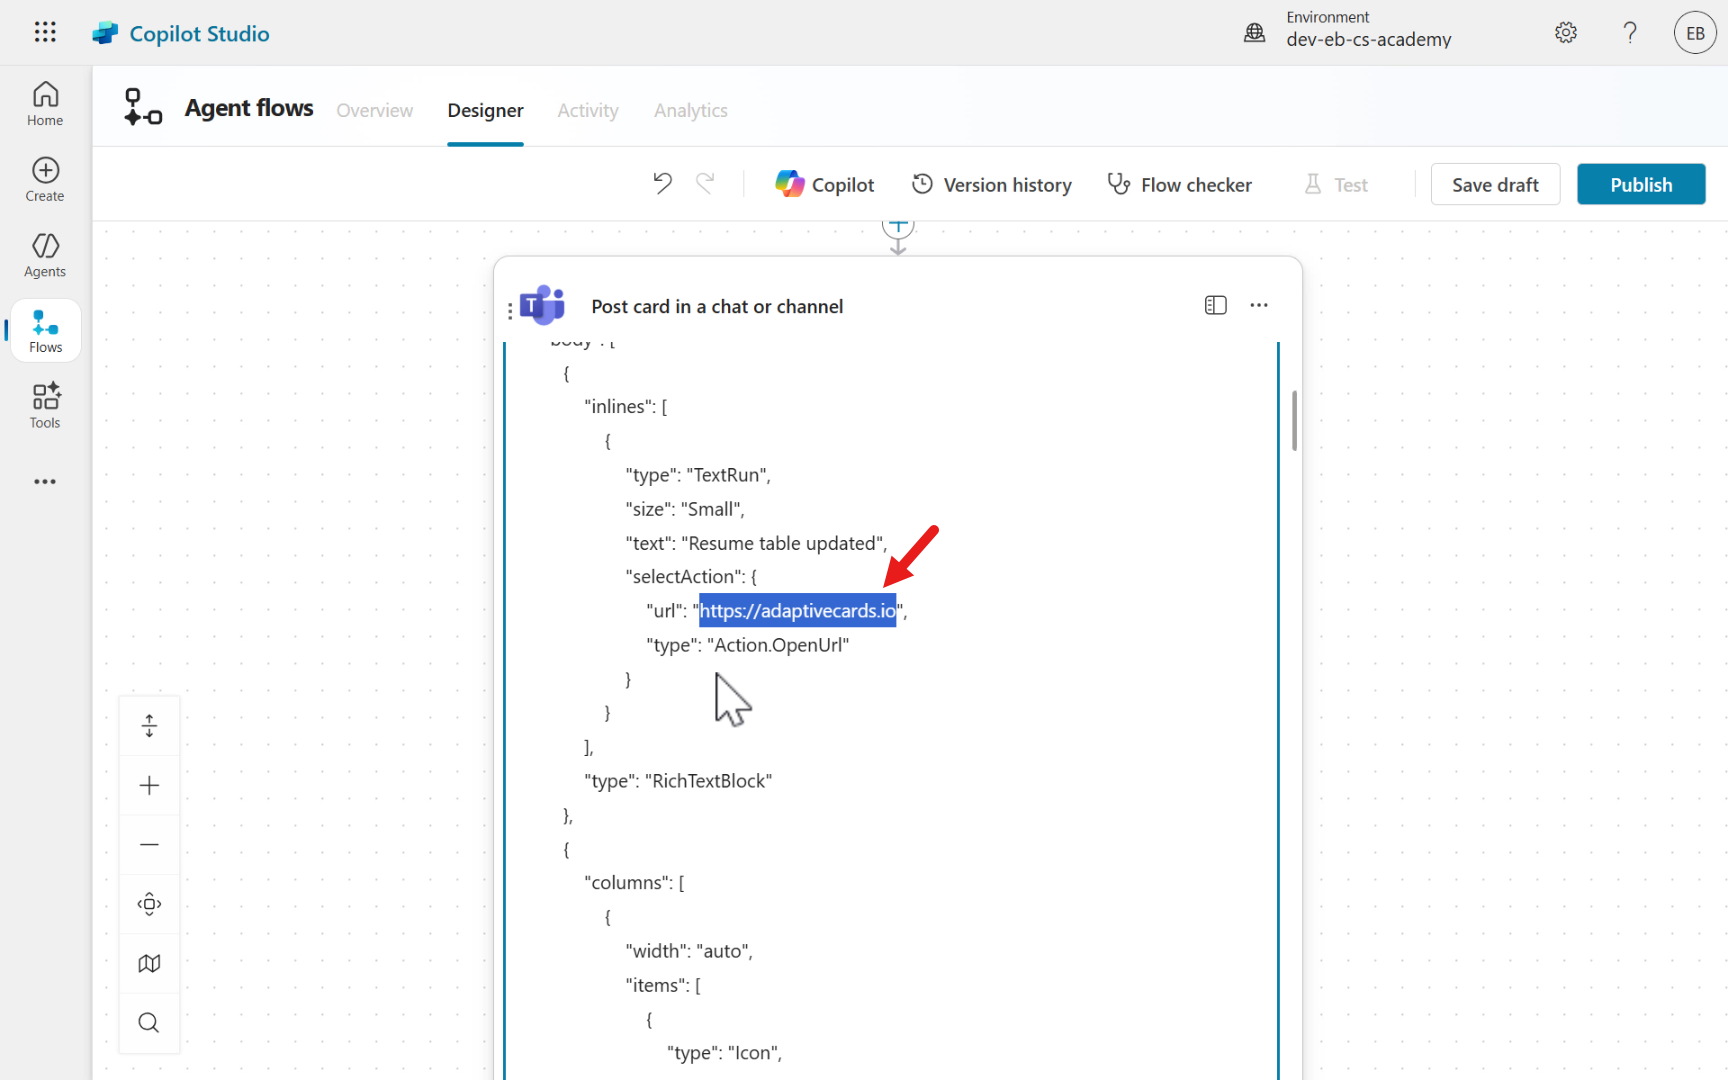Click the Save draft button
Image resolution: width=1728 pixels, height=1080 pixels.
[x=1494, y=185]
